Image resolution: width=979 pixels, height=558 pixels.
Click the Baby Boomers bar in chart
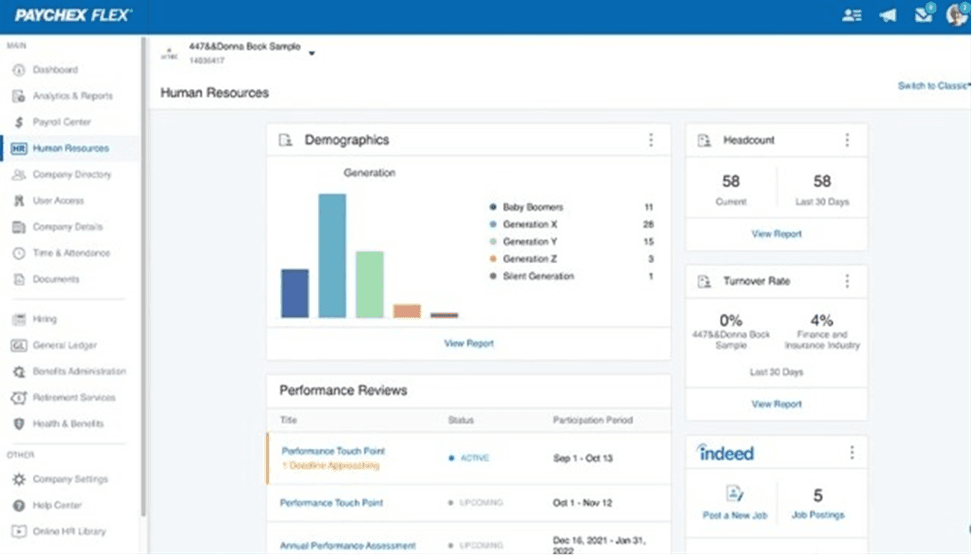(295, 294)
